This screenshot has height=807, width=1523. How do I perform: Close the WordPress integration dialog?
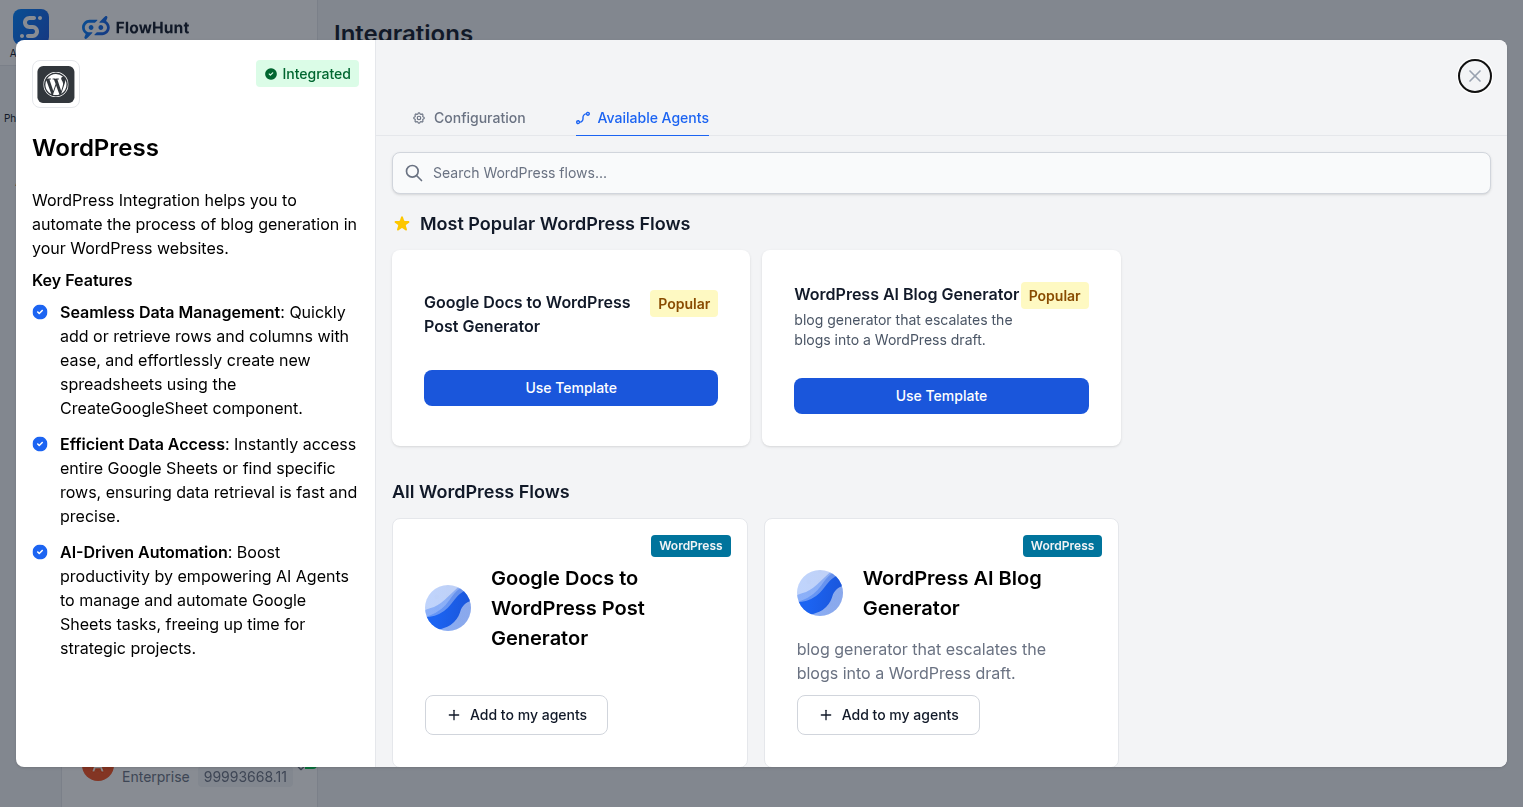pos(1474,76)
